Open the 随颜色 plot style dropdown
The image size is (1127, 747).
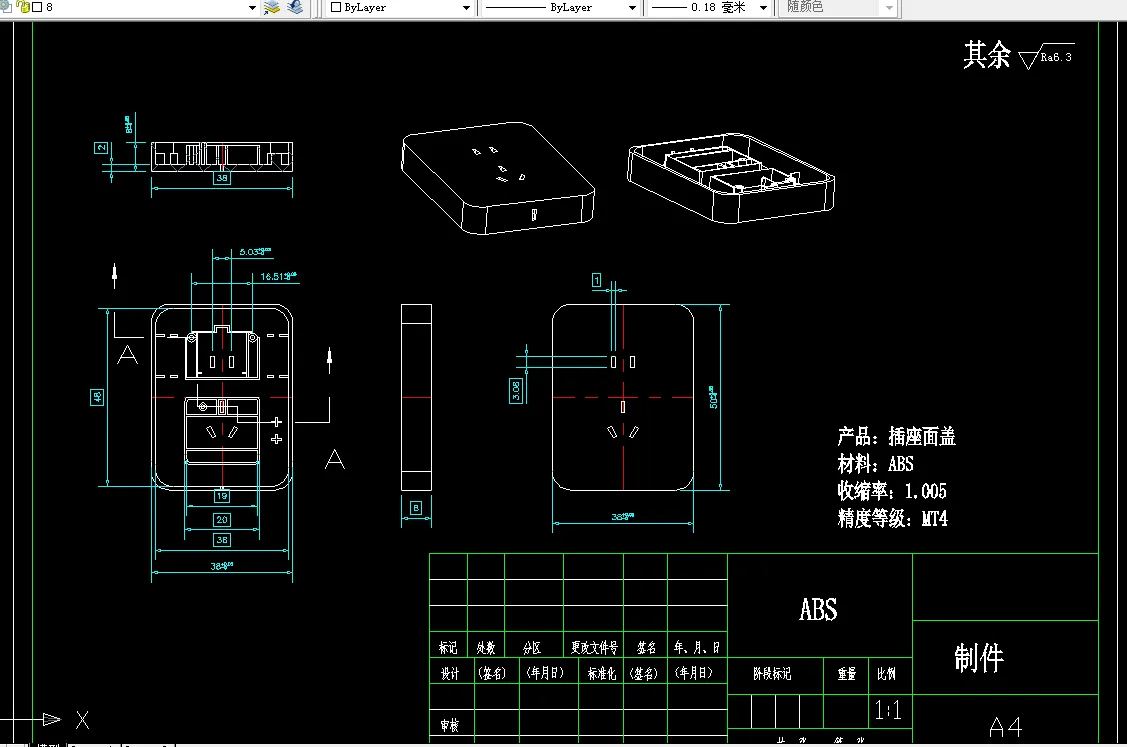889,8
